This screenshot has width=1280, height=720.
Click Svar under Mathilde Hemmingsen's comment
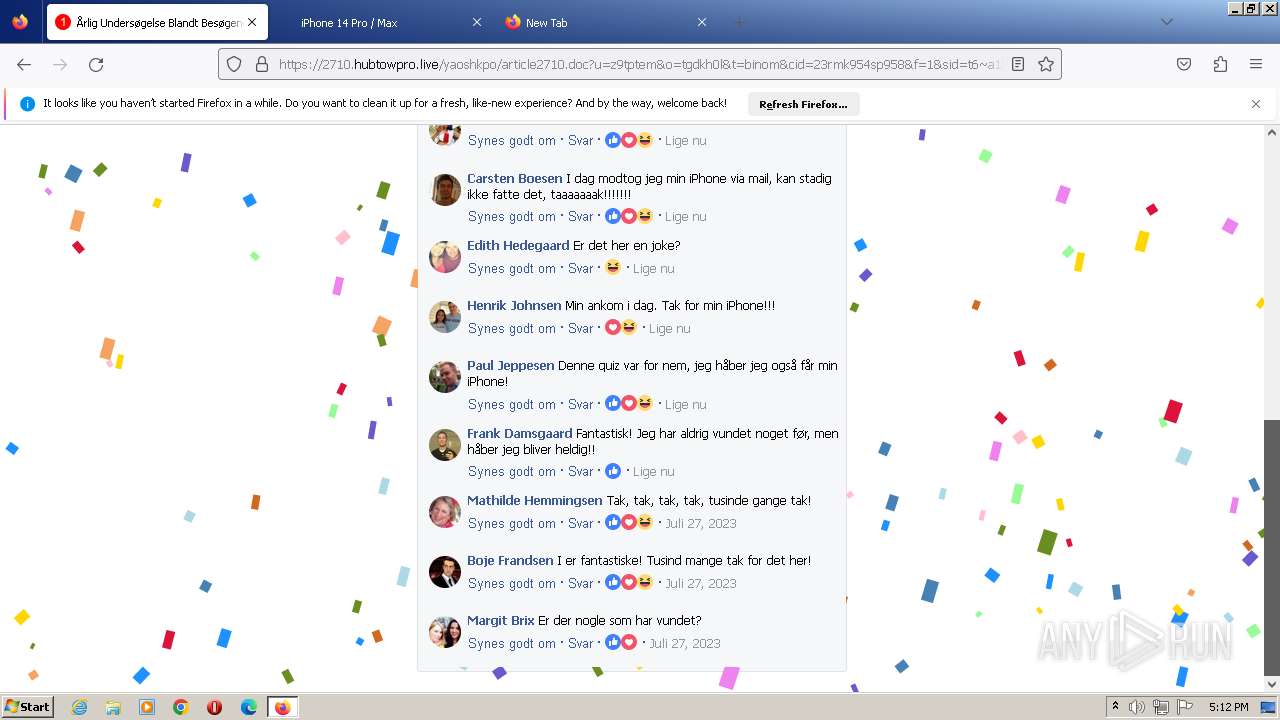point(581,524)
